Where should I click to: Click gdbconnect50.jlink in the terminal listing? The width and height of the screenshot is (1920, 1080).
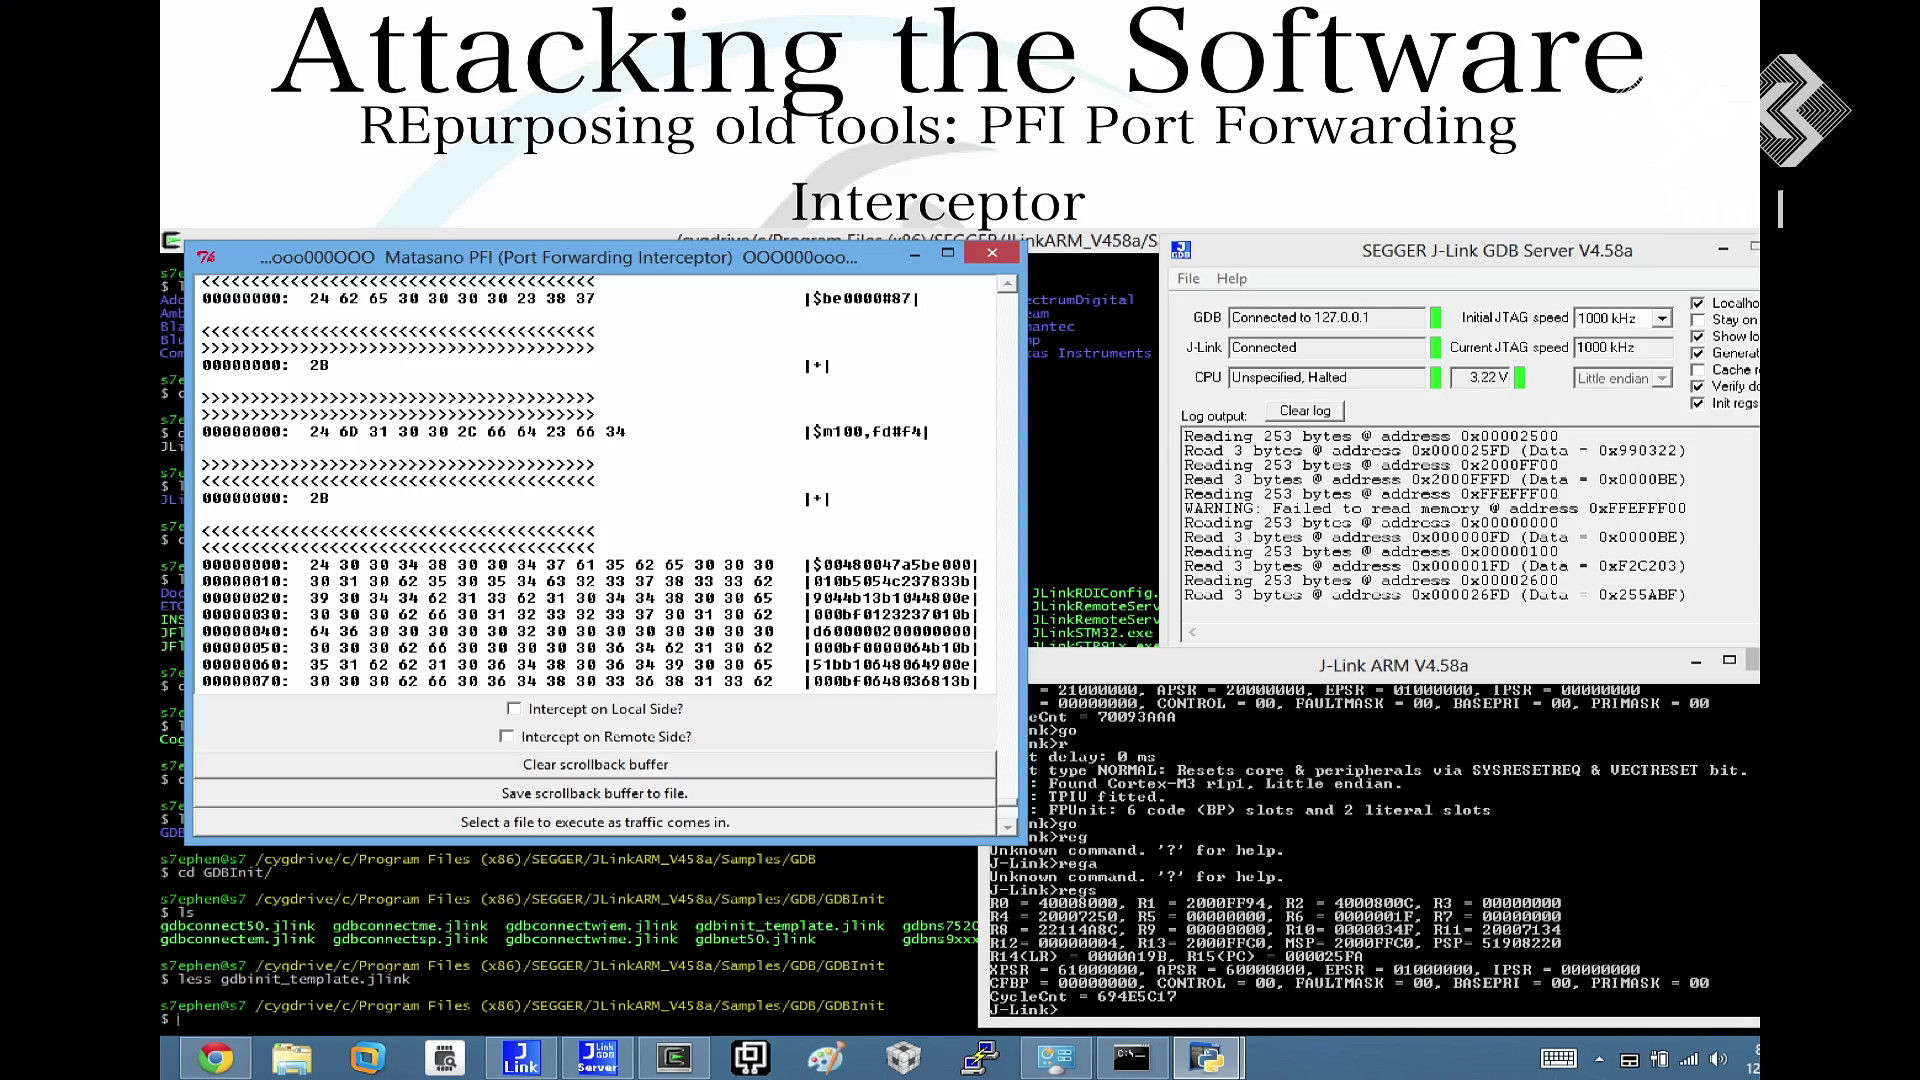pyautogui.click(x=238, y=926)
